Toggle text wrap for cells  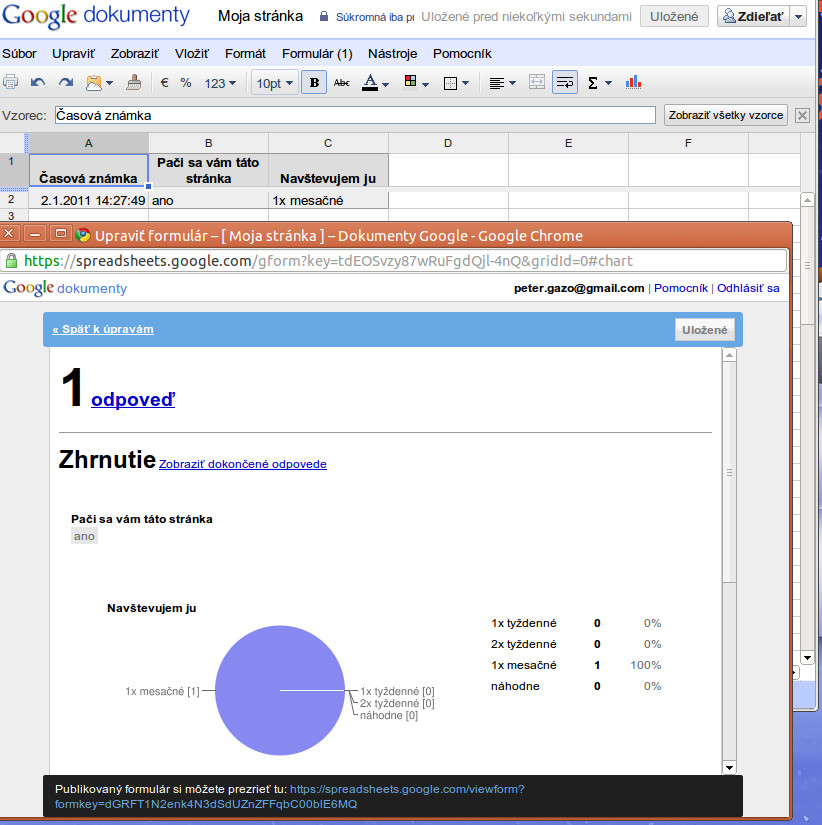tap(564, 83)
